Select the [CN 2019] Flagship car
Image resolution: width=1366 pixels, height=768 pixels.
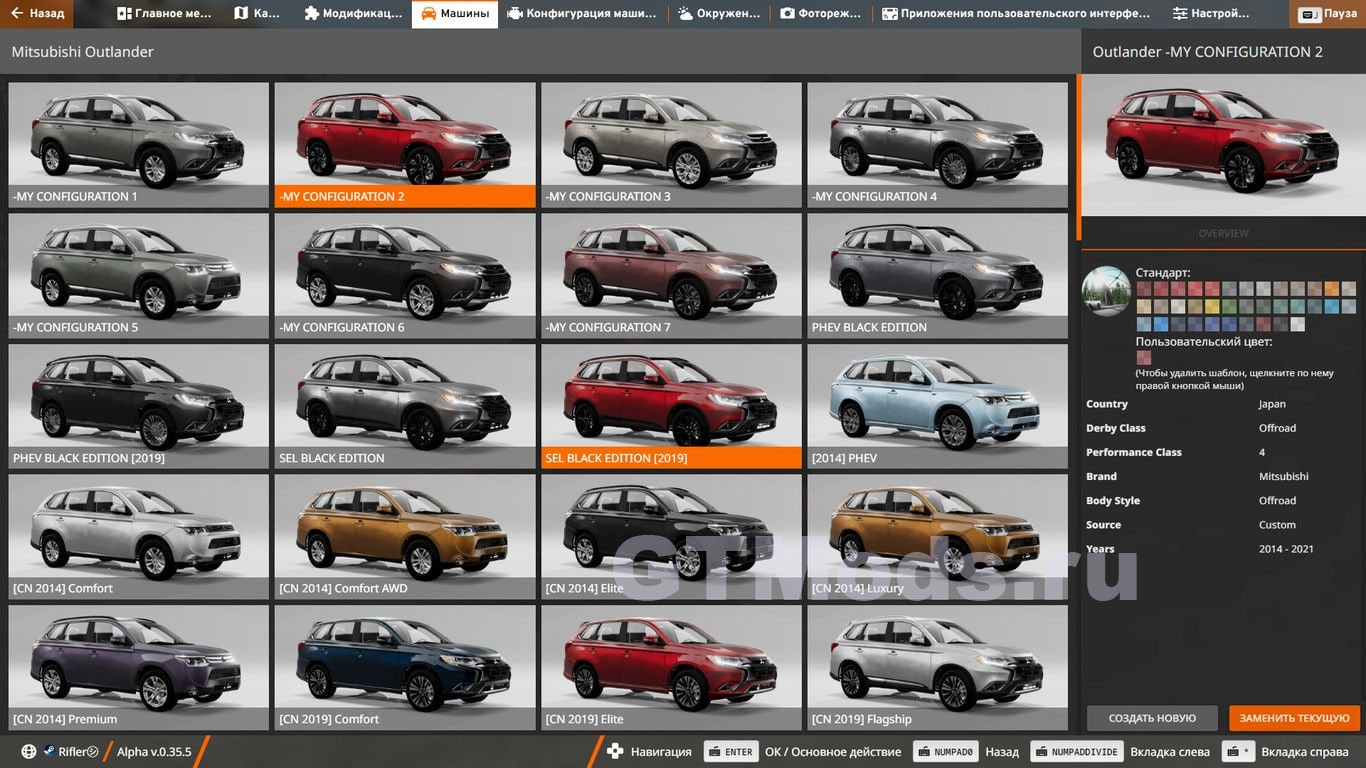pyautogui.click(x=937, y=668)
